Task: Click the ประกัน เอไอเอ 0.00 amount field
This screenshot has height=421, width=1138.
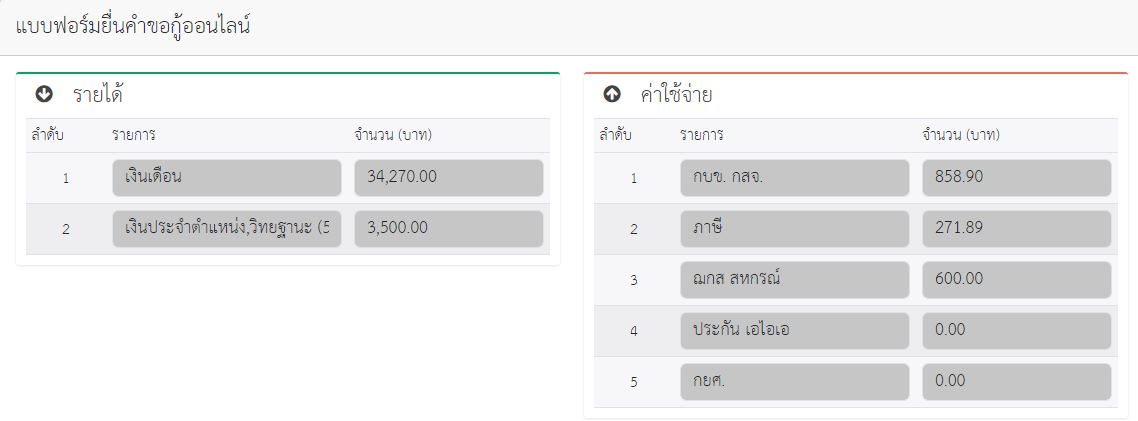Action: click(1017, 331)
